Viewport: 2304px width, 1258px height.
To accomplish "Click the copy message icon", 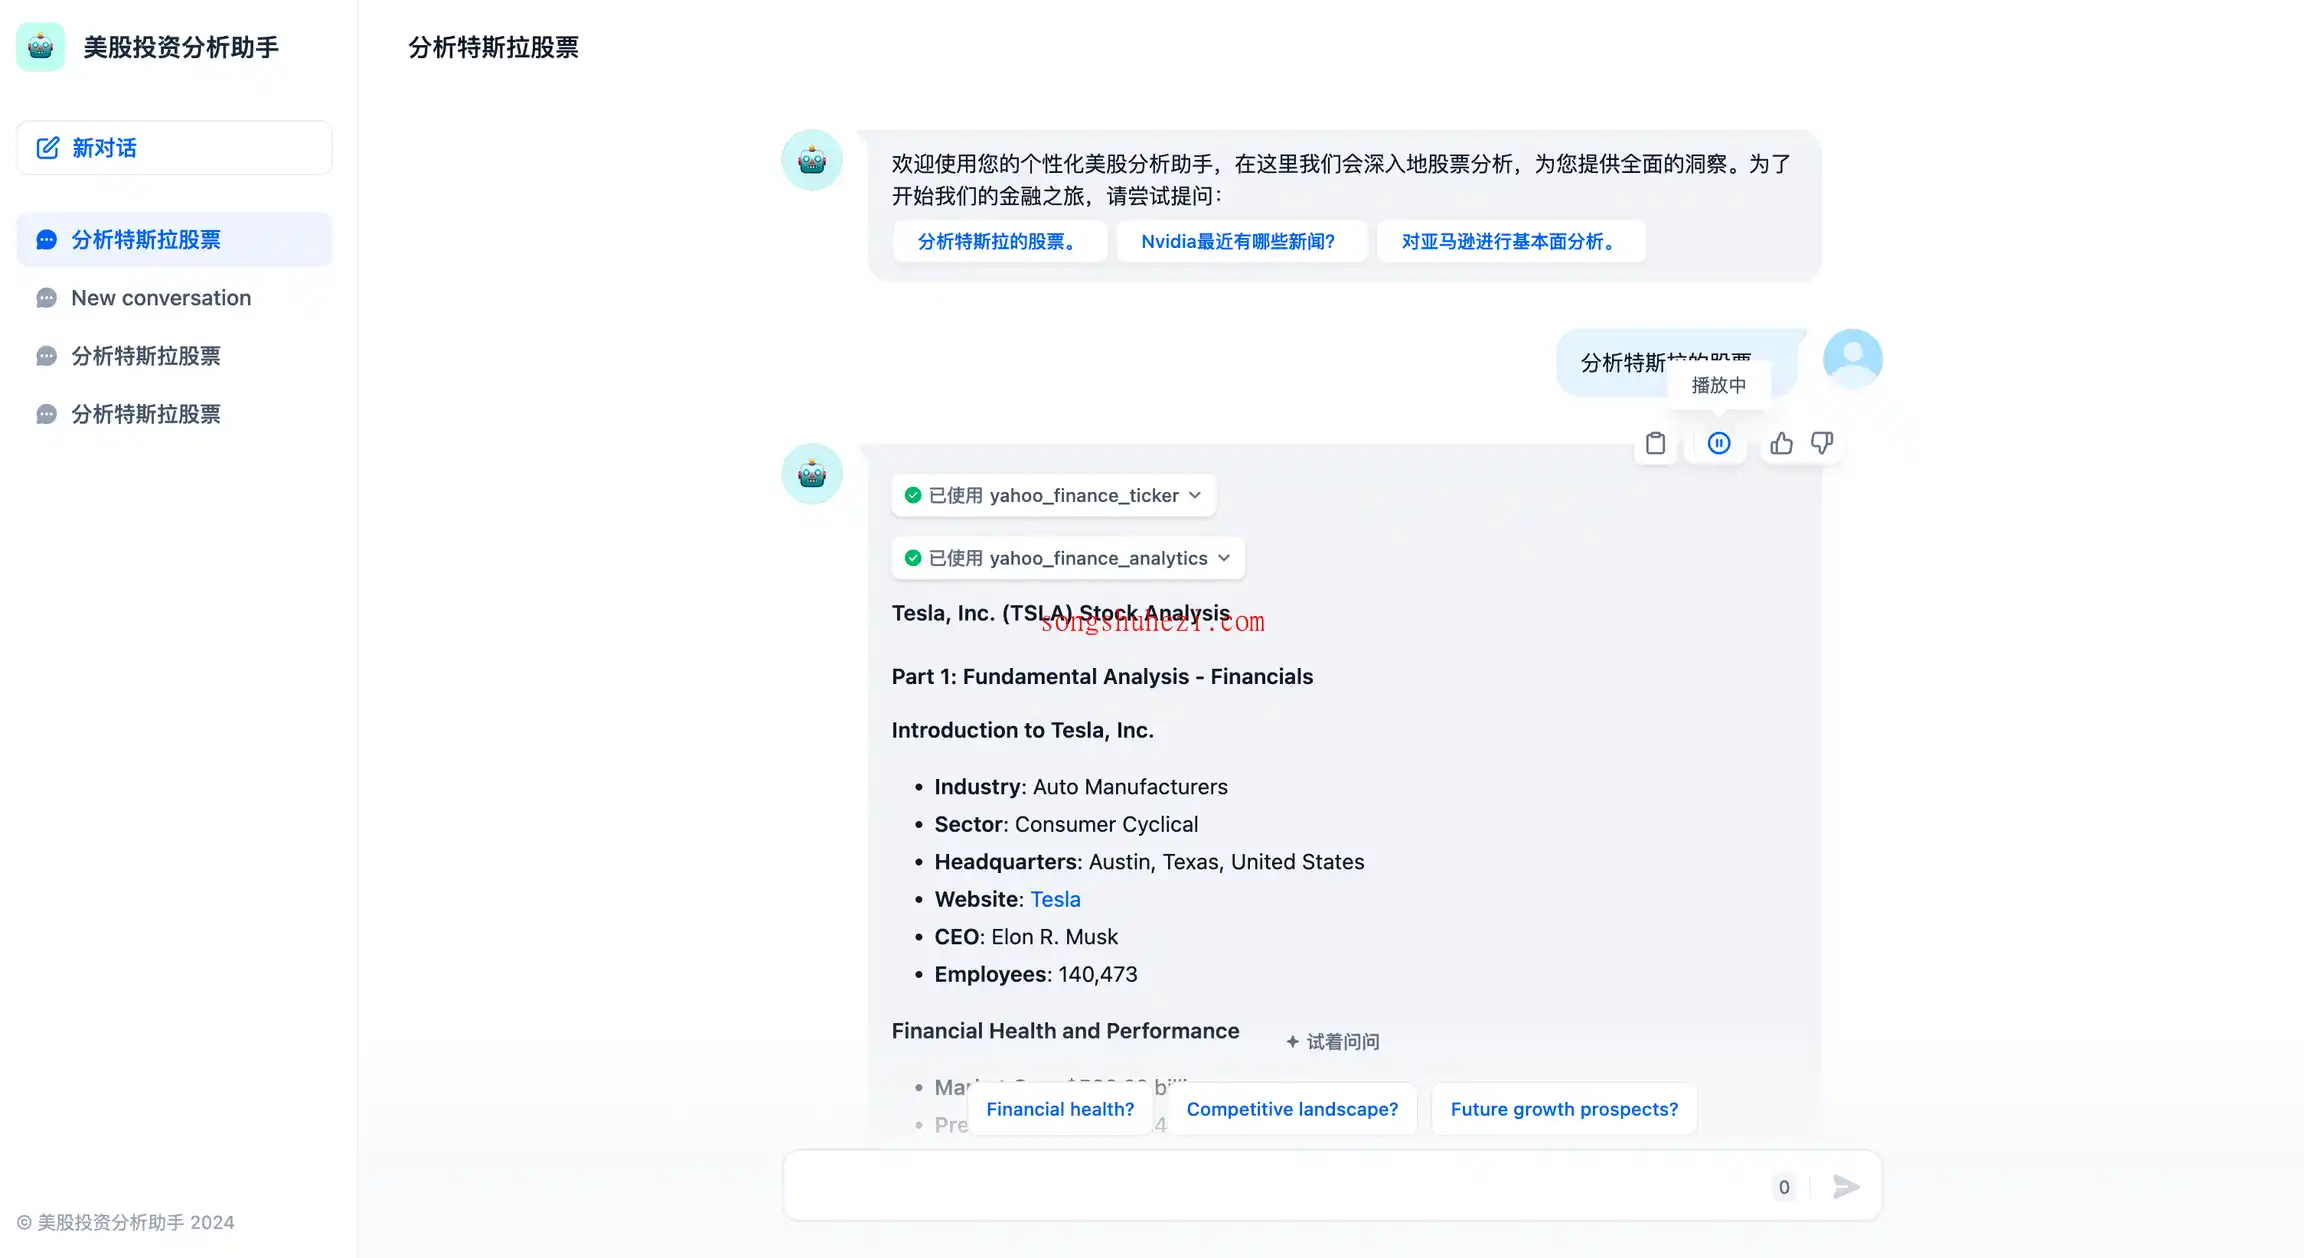I will click(1655, 443).
